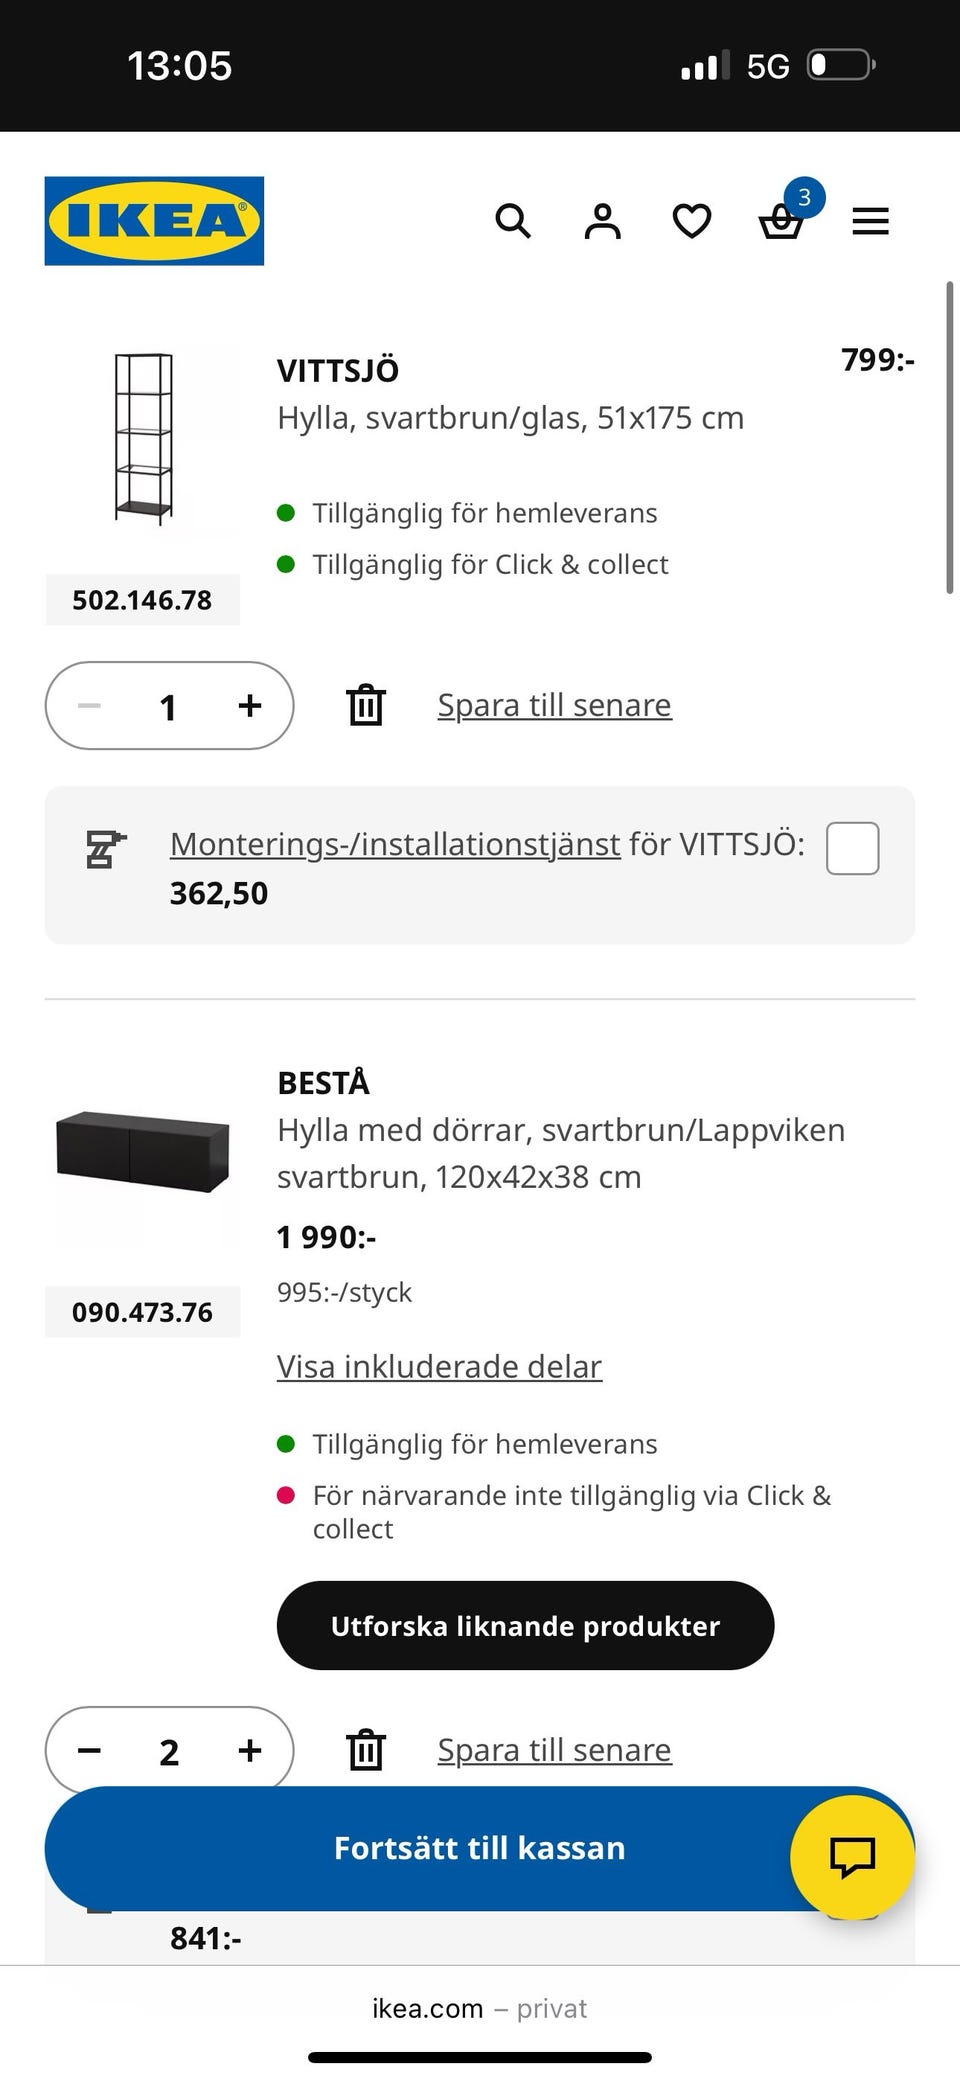Open the favorites heart icon

click(x=691, y=221)
